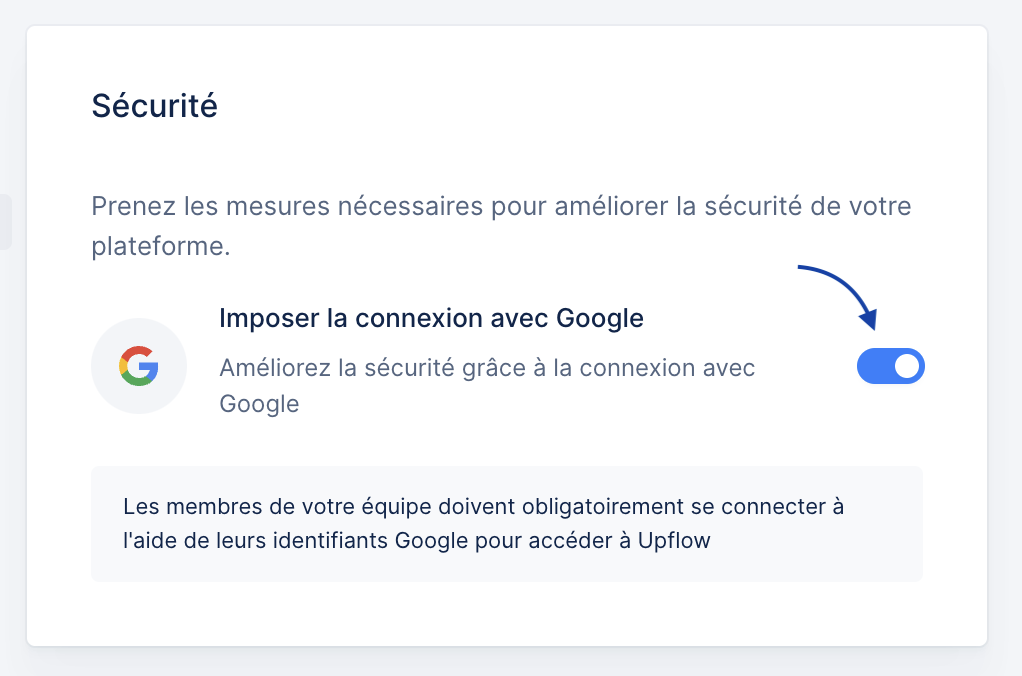
Task: Click the Imposer la connexion avec Google title
Action: [x=431, y=318]
